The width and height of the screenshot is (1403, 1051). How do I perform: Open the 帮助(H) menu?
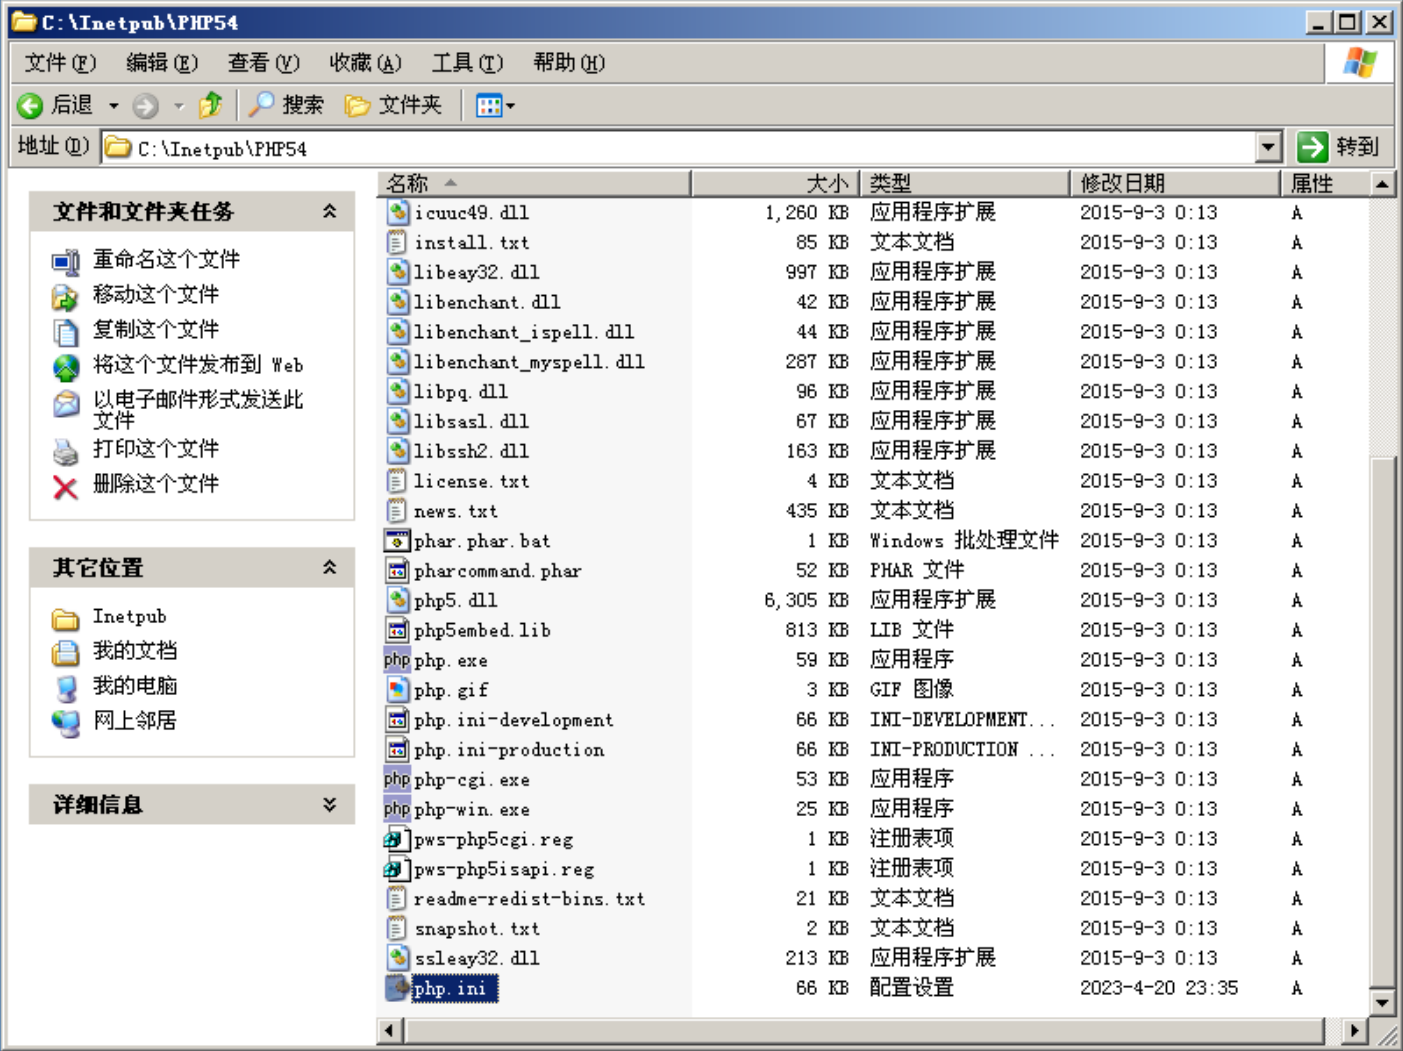click(x=569, y=63)
